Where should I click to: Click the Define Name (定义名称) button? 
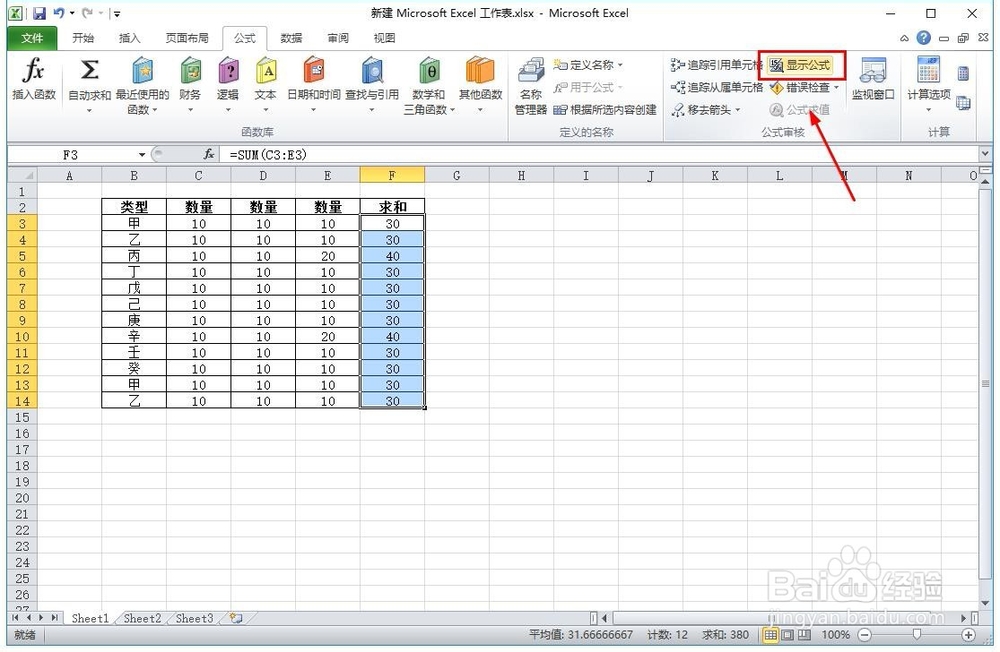[590, 63]
